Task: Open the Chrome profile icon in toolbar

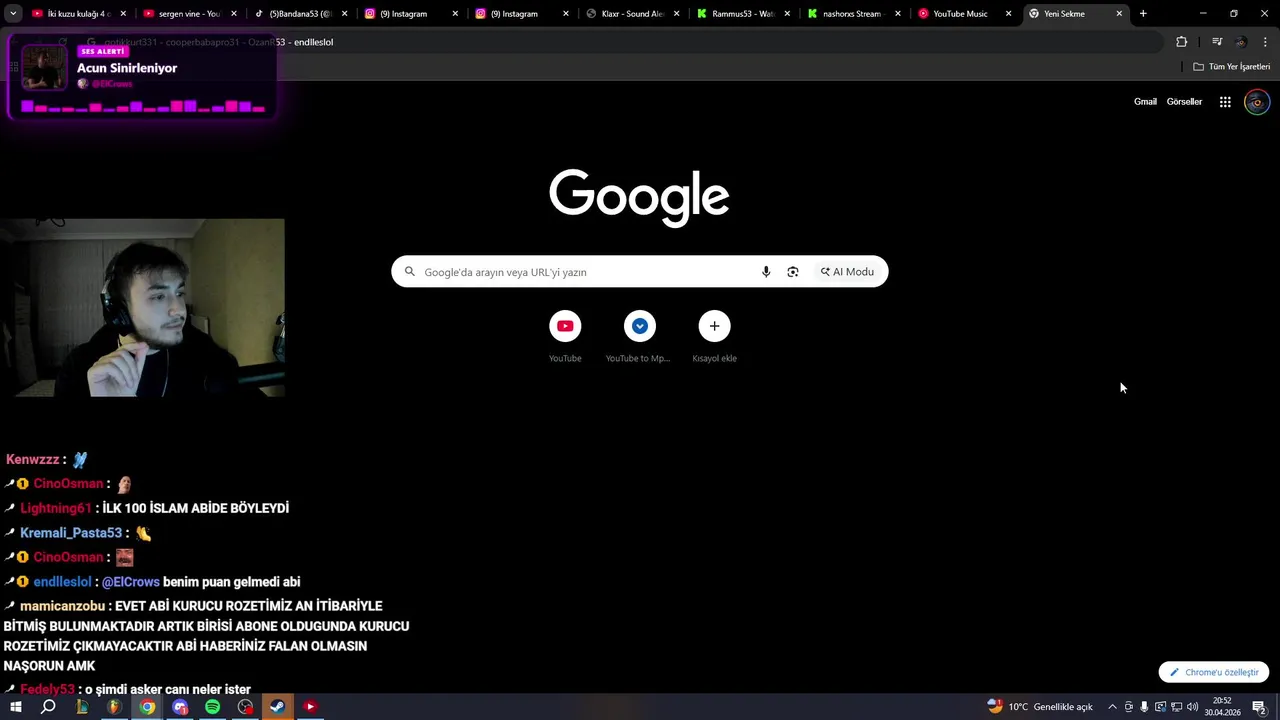Action: pos(1241,42)
